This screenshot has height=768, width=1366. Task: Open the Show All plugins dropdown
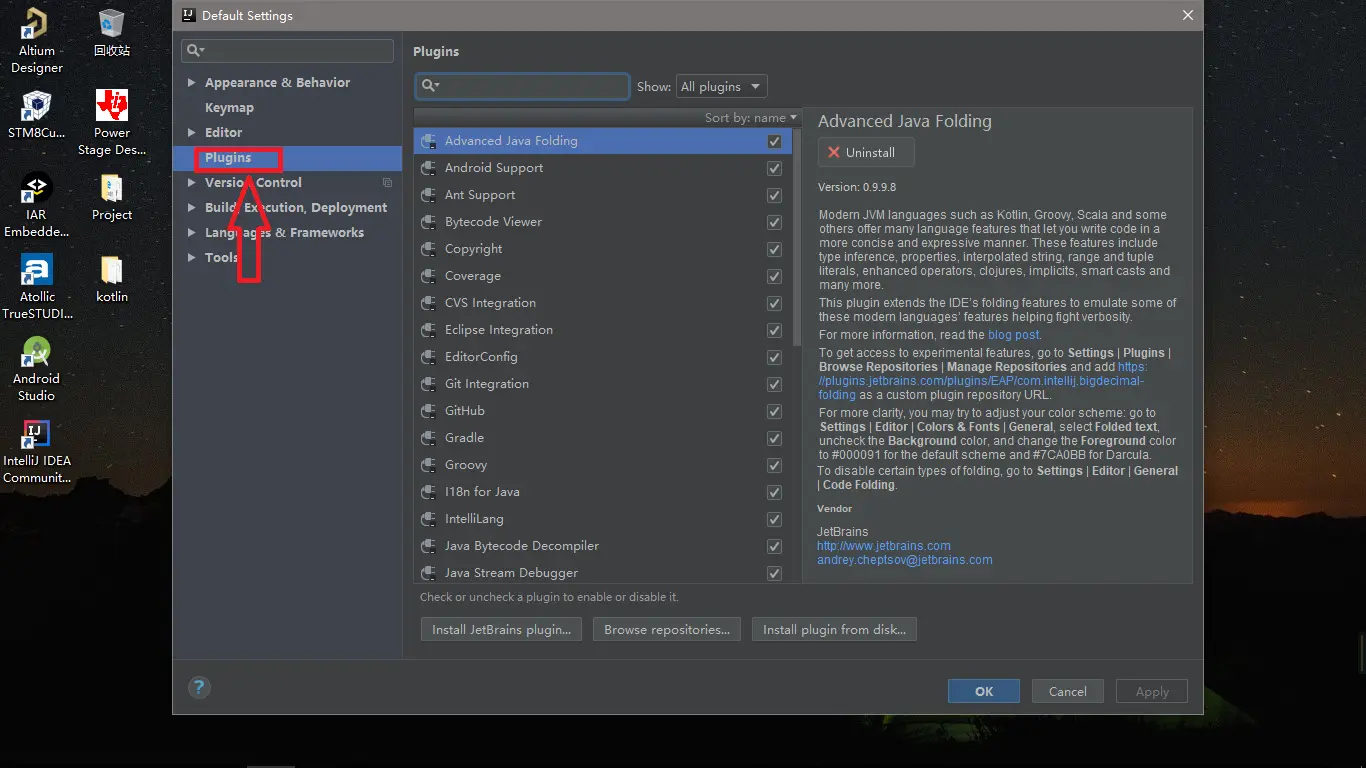tap(722, 87)
